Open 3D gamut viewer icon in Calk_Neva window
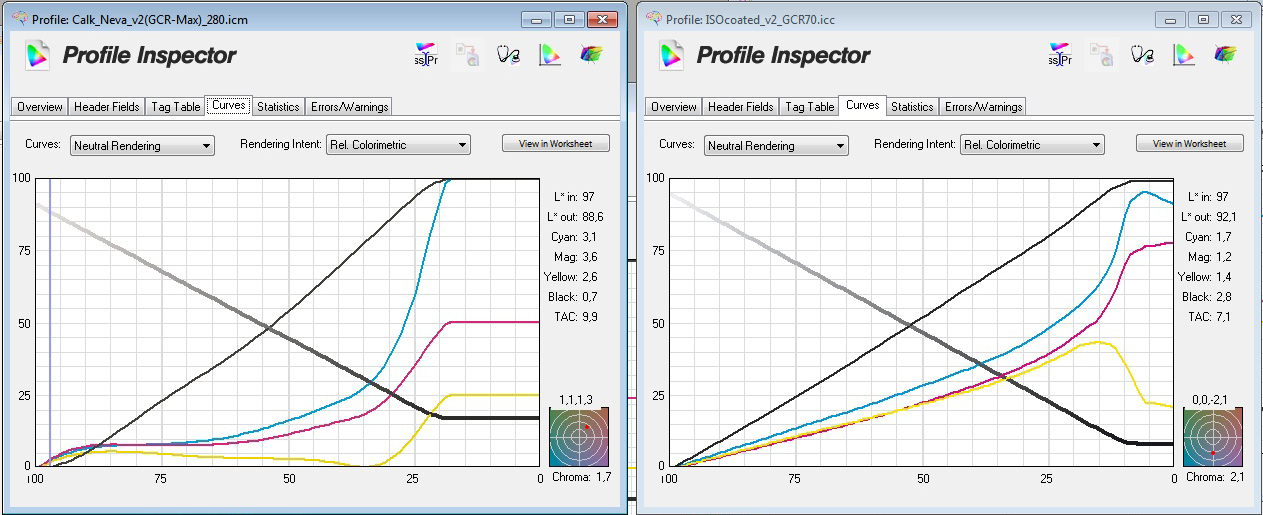 [592, 55]
